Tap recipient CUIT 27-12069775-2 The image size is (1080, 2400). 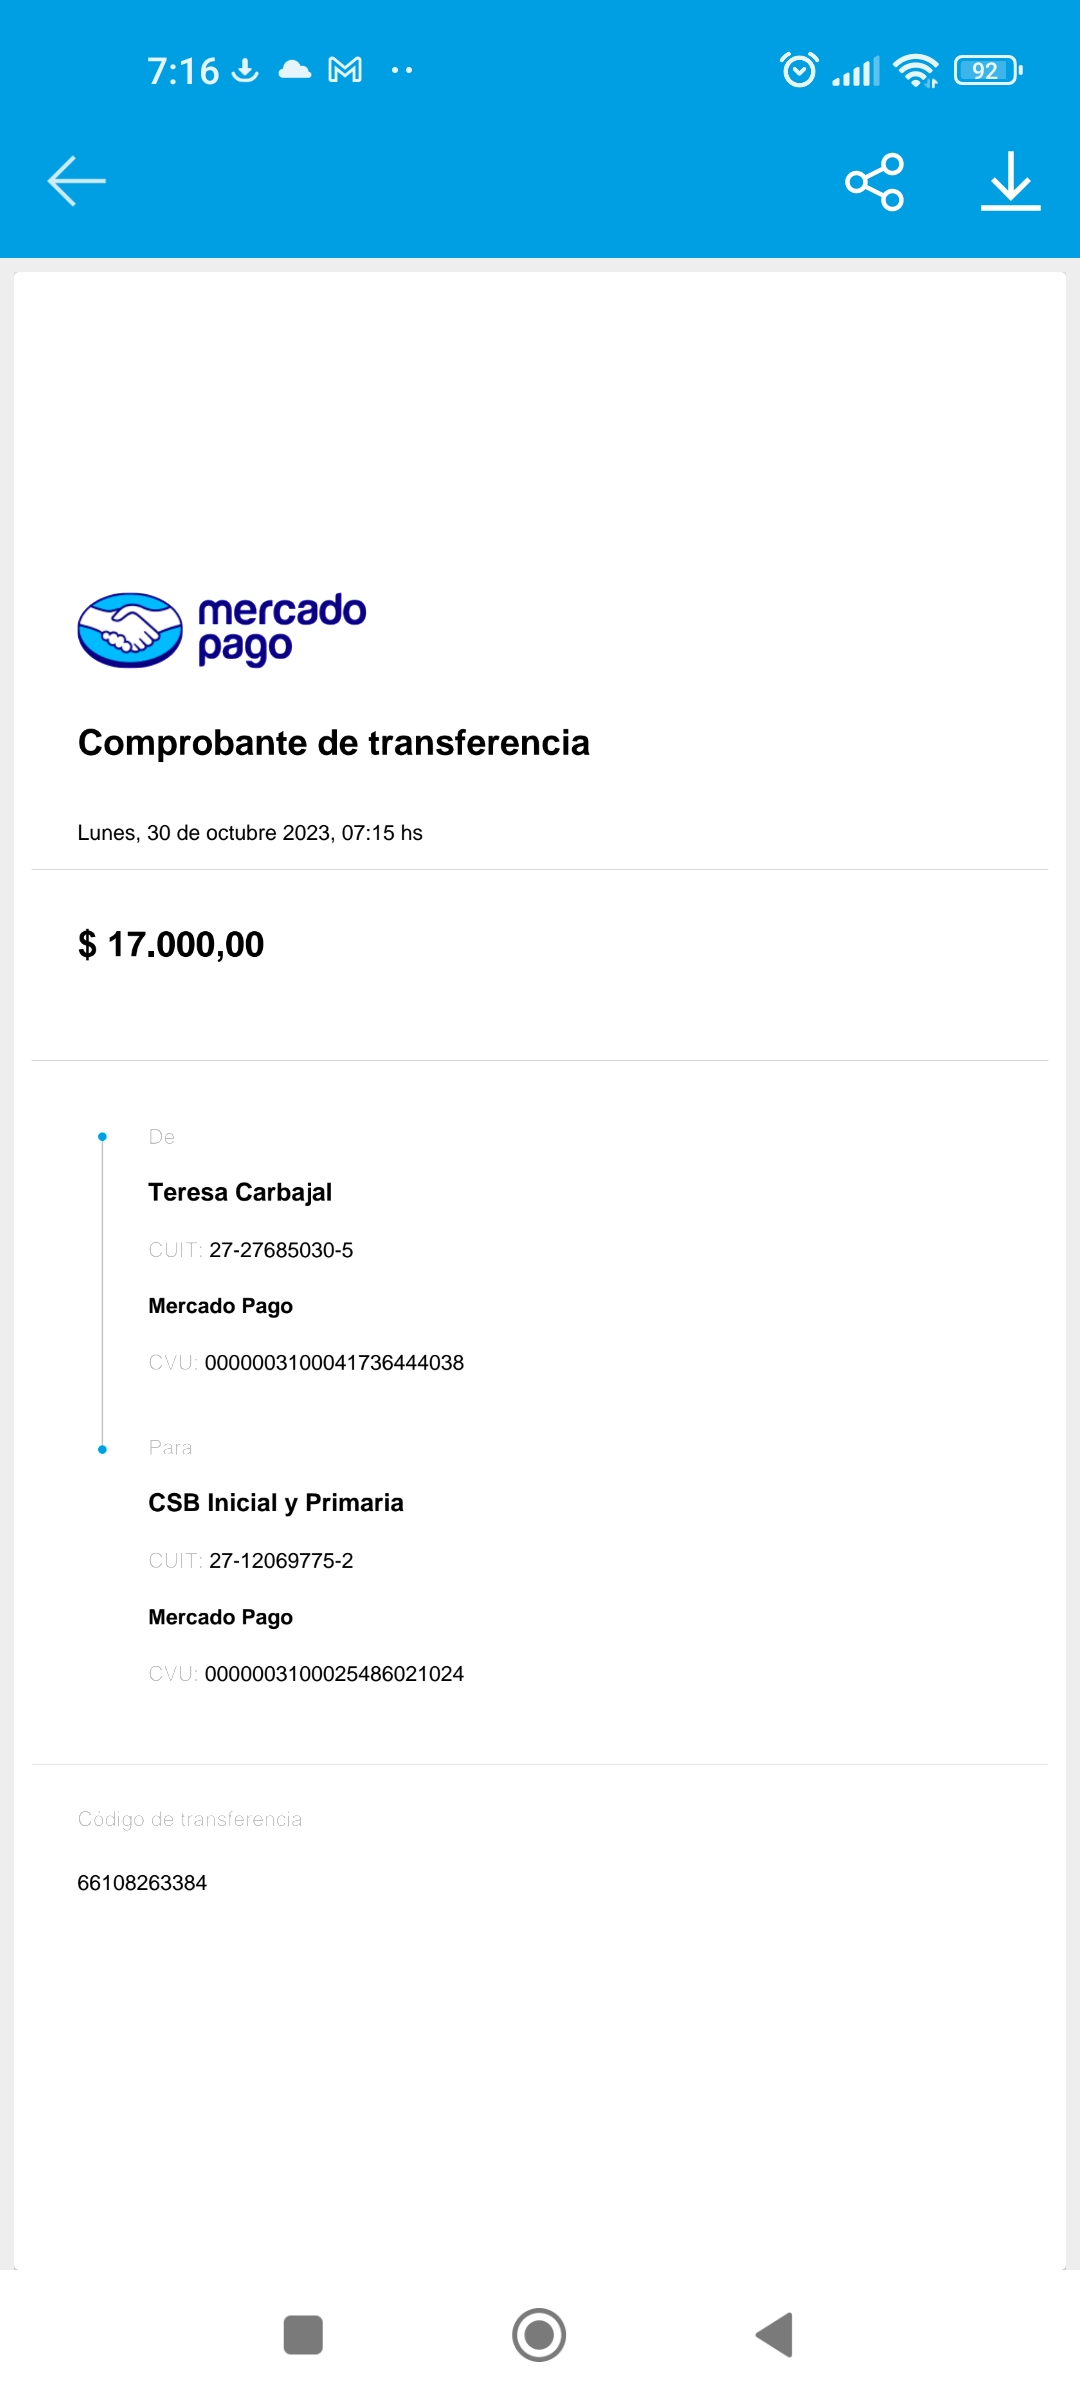[x=281, y=1561]
